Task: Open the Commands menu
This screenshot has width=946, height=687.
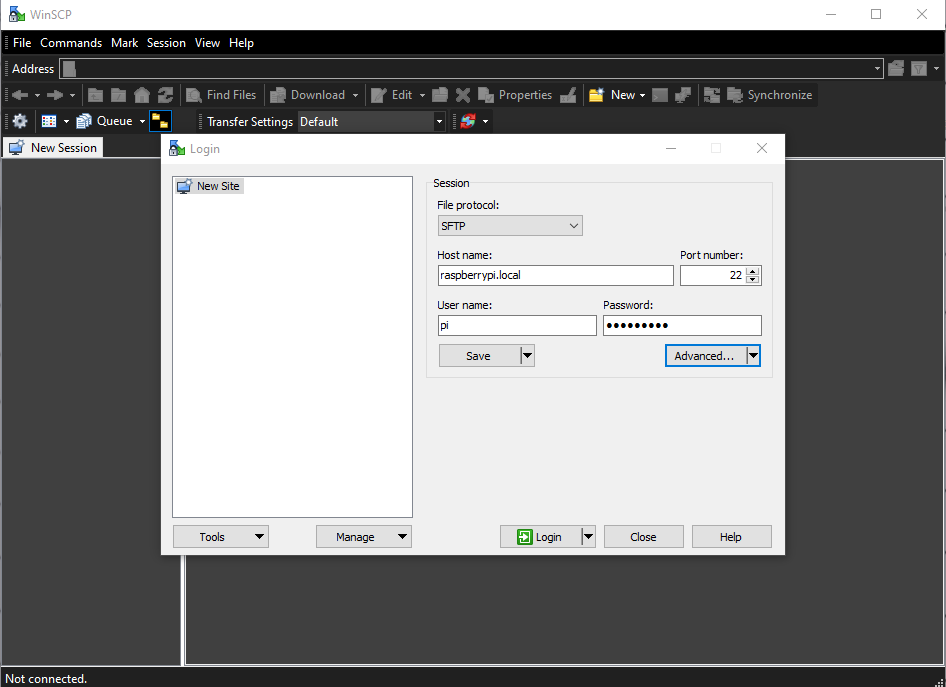Action: point(71,43)
